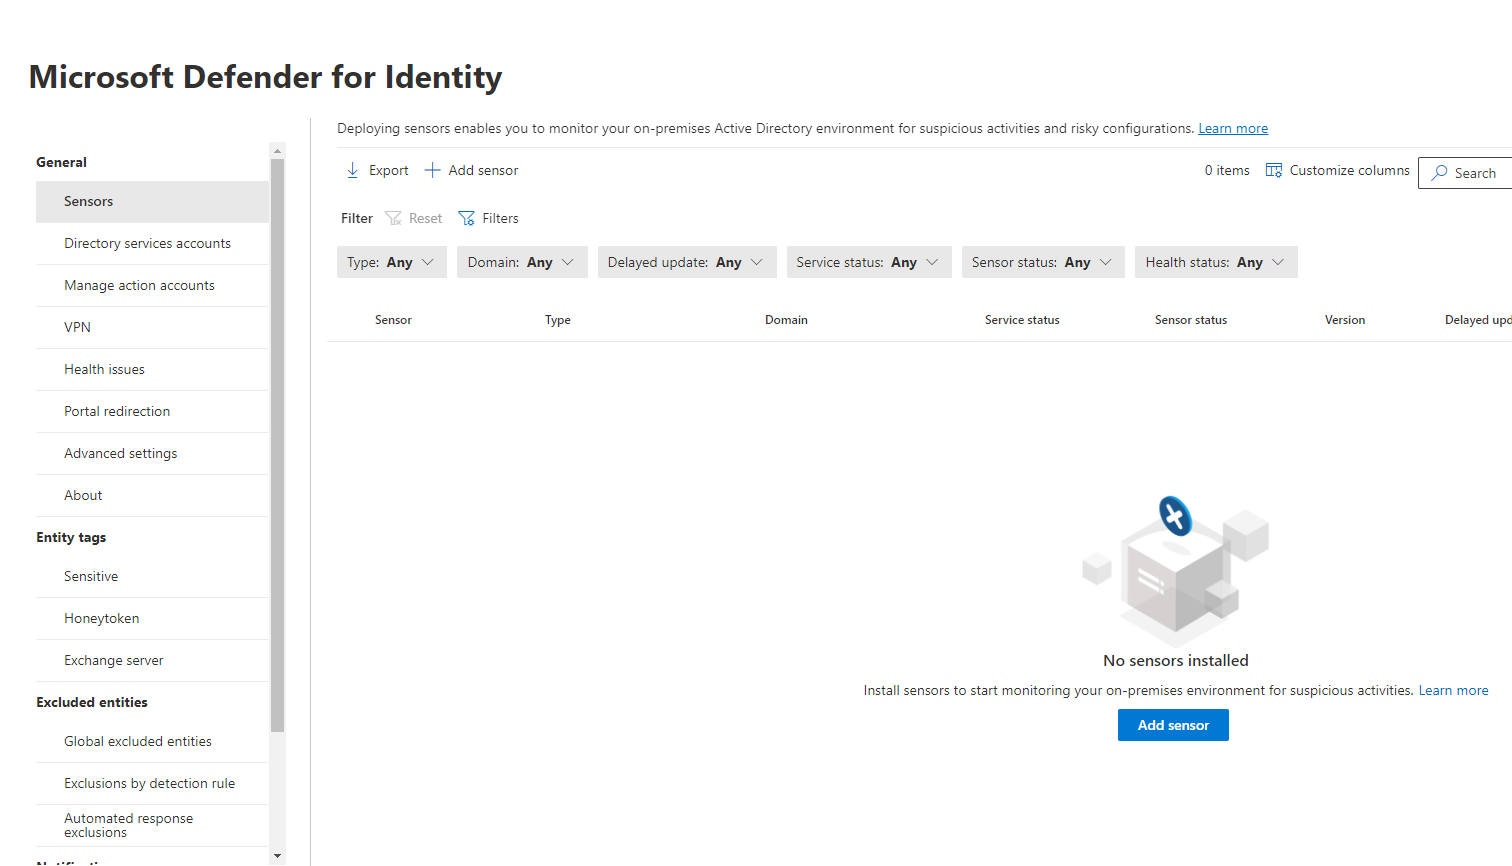
Task: Focus the Search input field
Action: pyautogui.click(x=1465, y=173)
